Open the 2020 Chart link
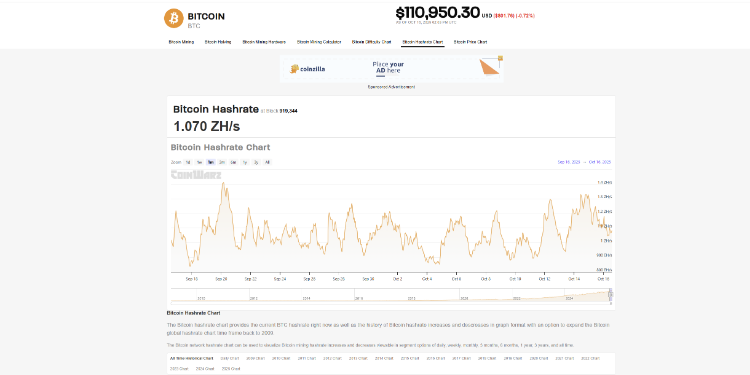 539,358
